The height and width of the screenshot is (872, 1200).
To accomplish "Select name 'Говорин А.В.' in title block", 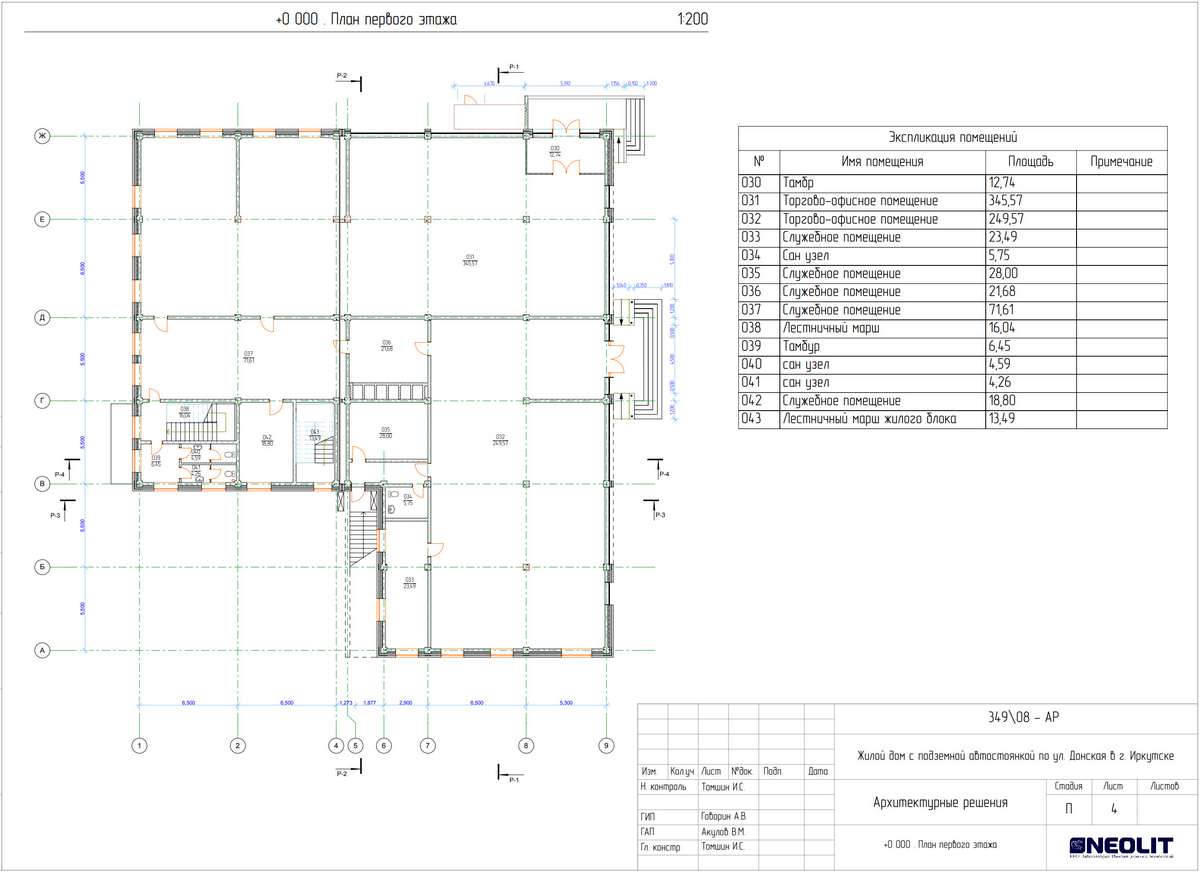I will 724,816.
